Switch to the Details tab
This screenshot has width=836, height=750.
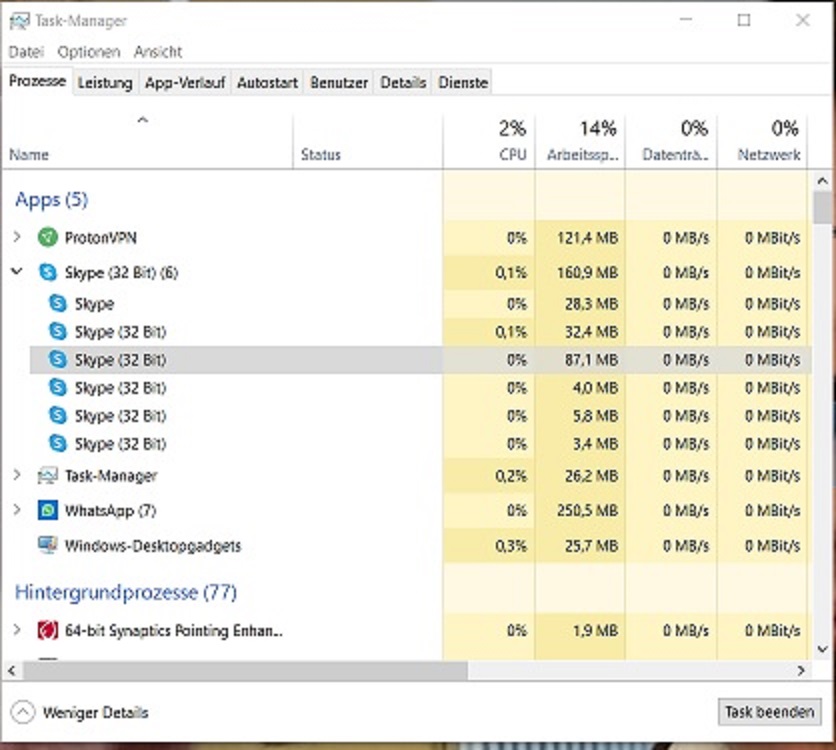point(403,83)
